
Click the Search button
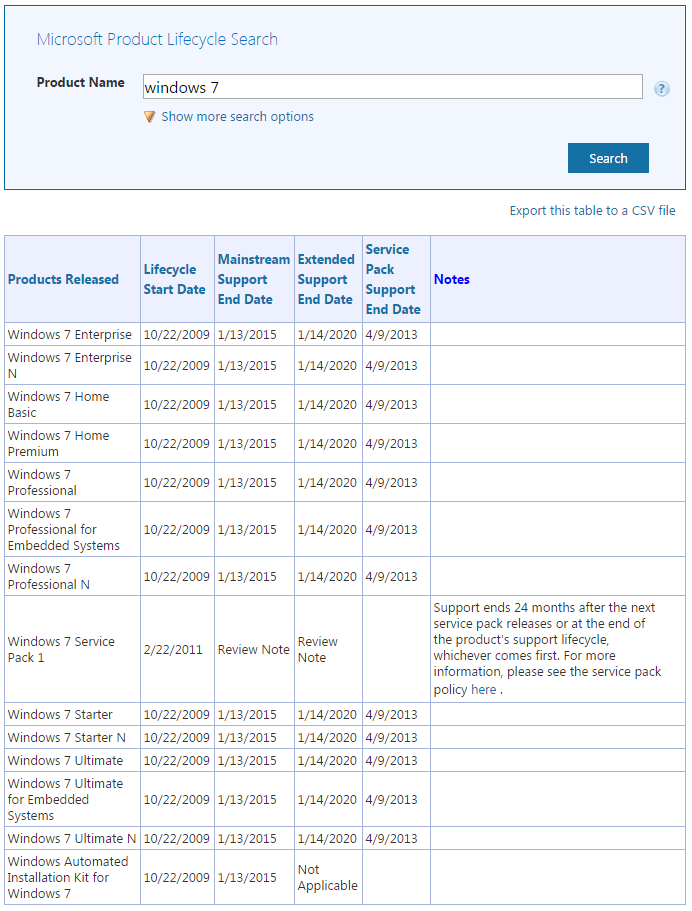coord(608,158)
